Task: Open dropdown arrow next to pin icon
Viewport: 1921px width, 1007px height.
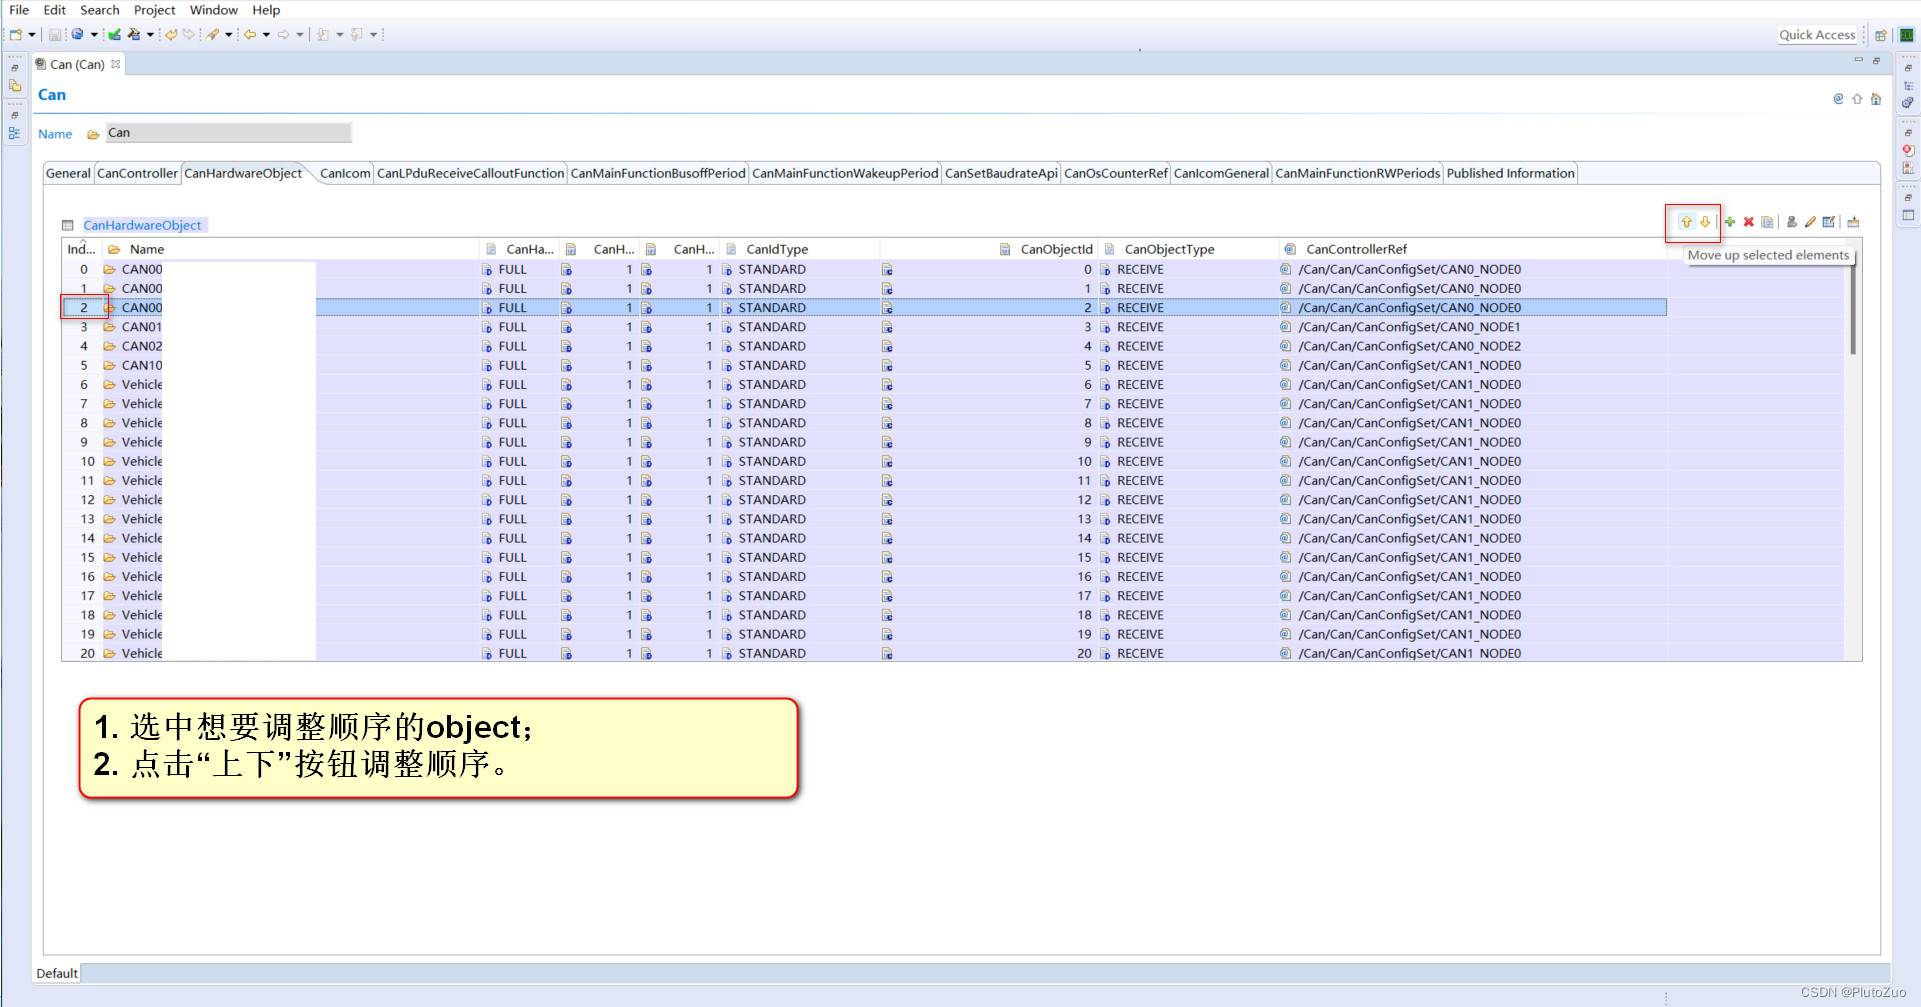Action: click(229, 34)
